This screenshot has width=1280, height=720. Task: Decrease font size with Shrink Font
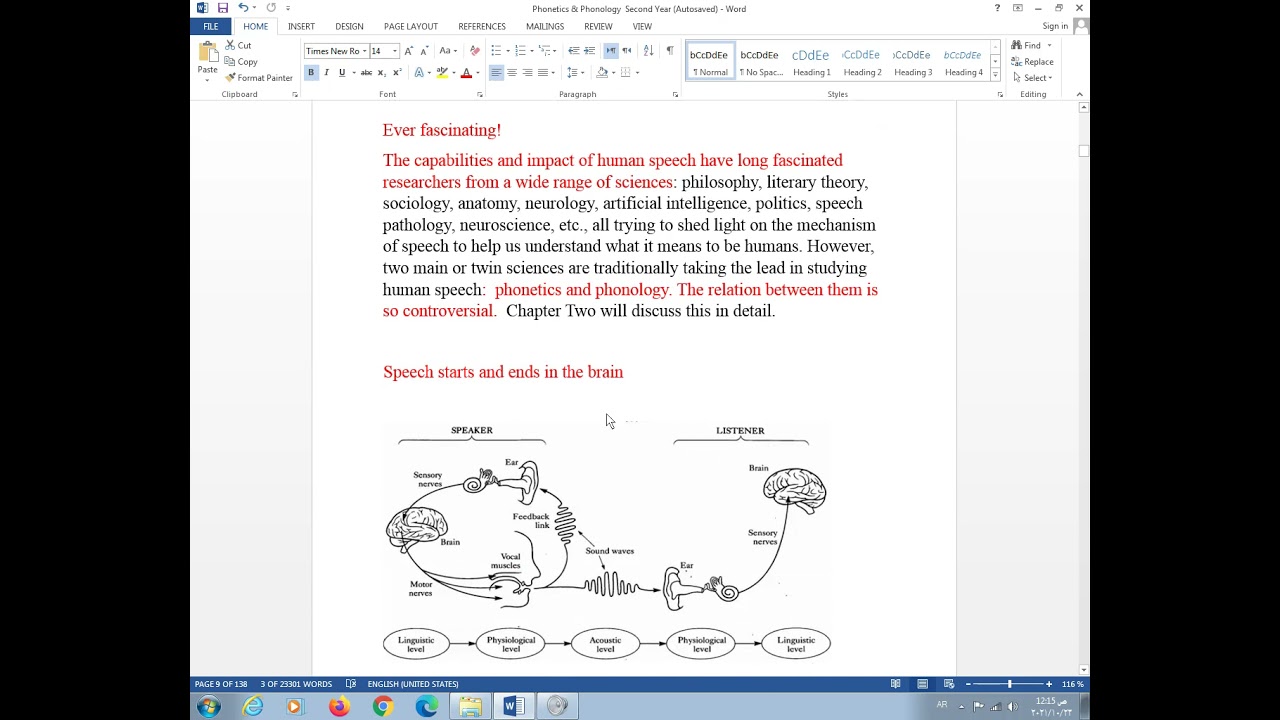pyautogui.click(x=424, y=51)
